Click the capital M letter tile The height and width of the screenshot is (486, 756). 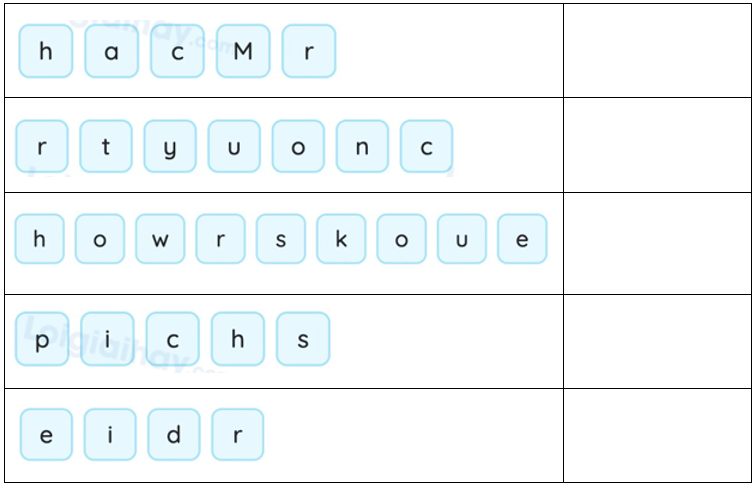pos(243,51)
